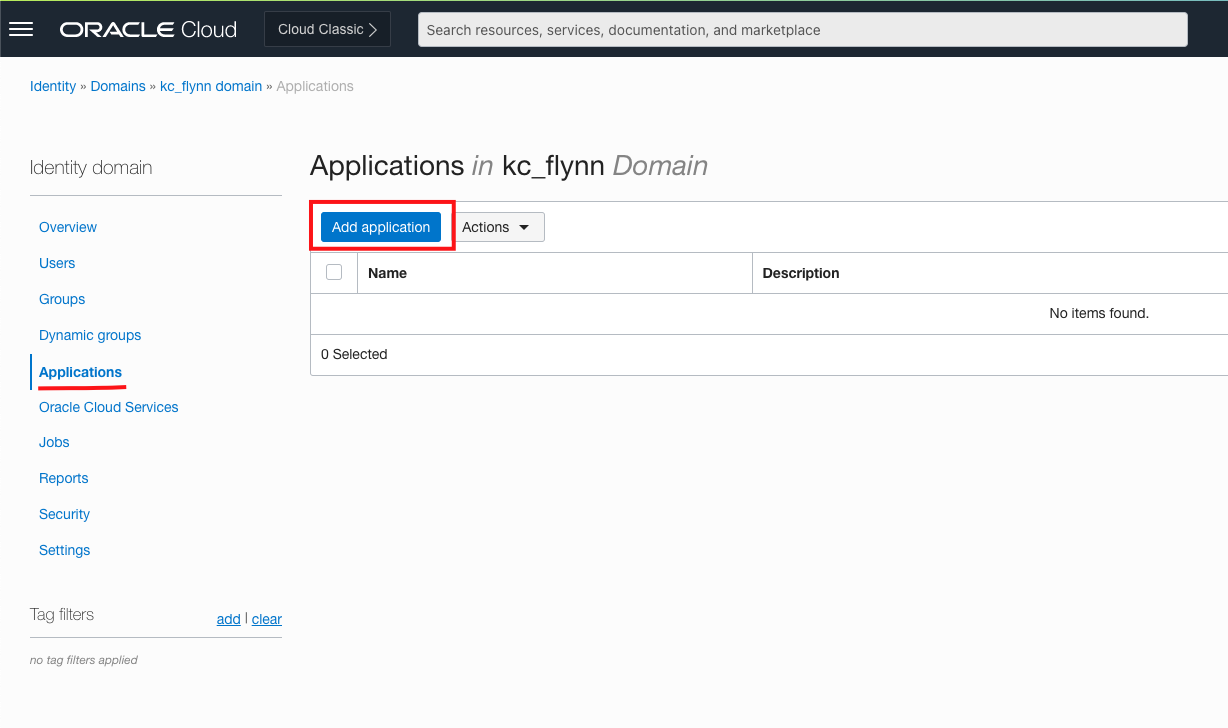1228x728 pixels.
Task: Go to the Security settings
Action: pyautogui.click(x=64, y=514)
